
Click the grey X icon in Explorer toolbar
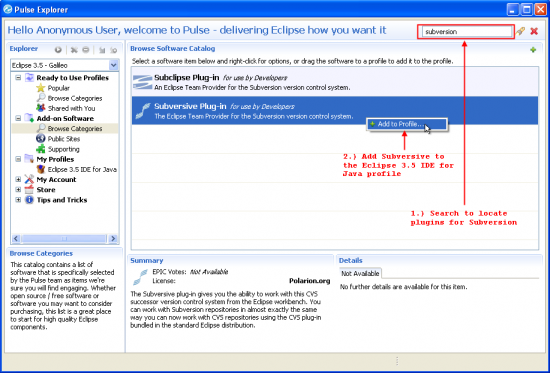pos(74,50)
